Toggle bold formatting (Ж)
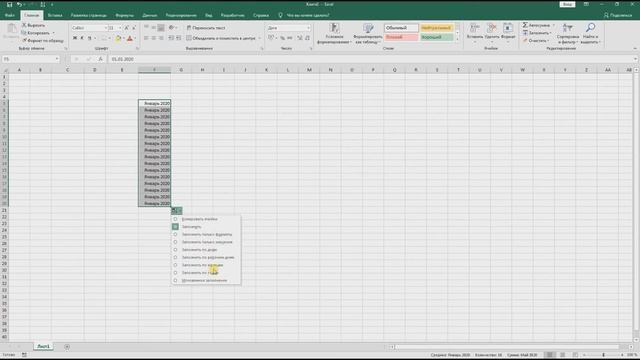This screenshot has width=640, height=360. pyautogui.click(x=75, y=38)
